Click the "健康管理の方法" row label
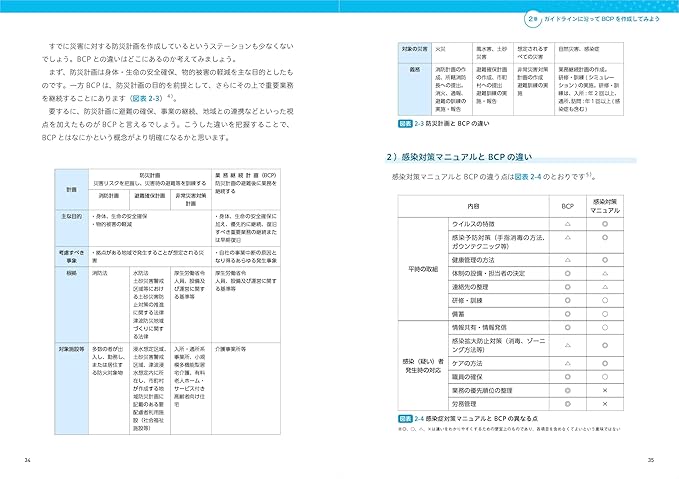679x479 pixels. (473, 260)
